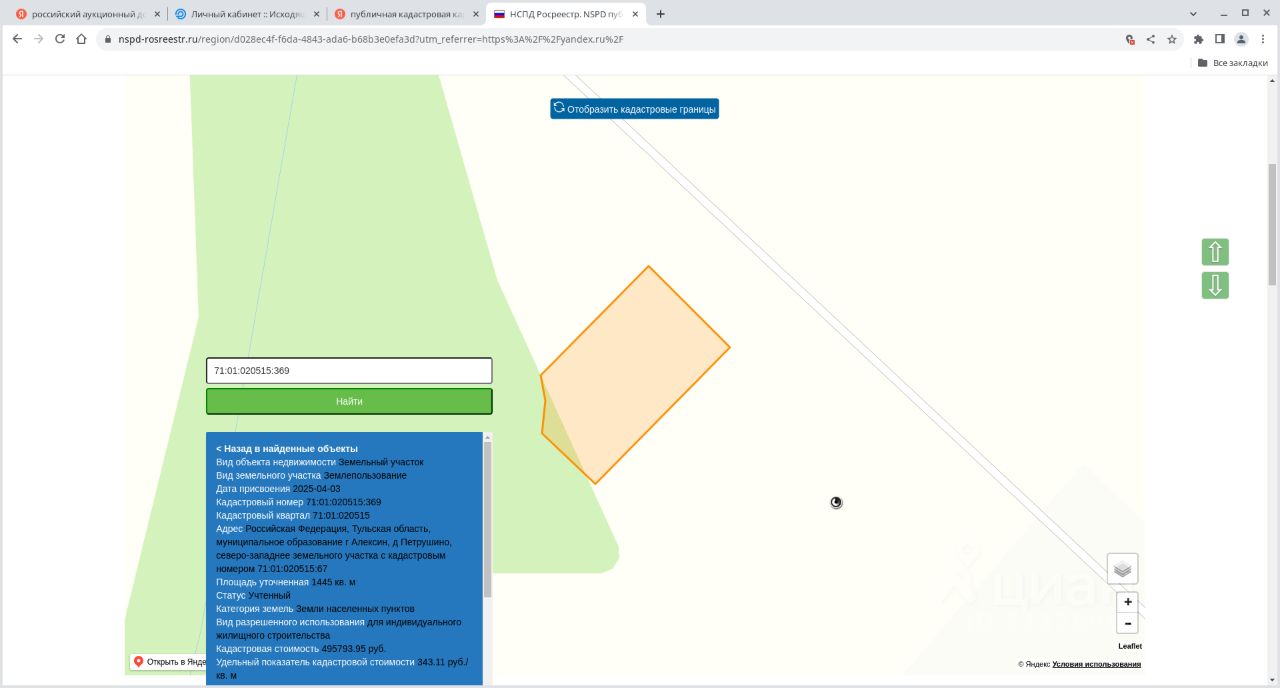Go back via 'Назад в найденные объекты'
1280x688 pixels.
click(287, 449)
